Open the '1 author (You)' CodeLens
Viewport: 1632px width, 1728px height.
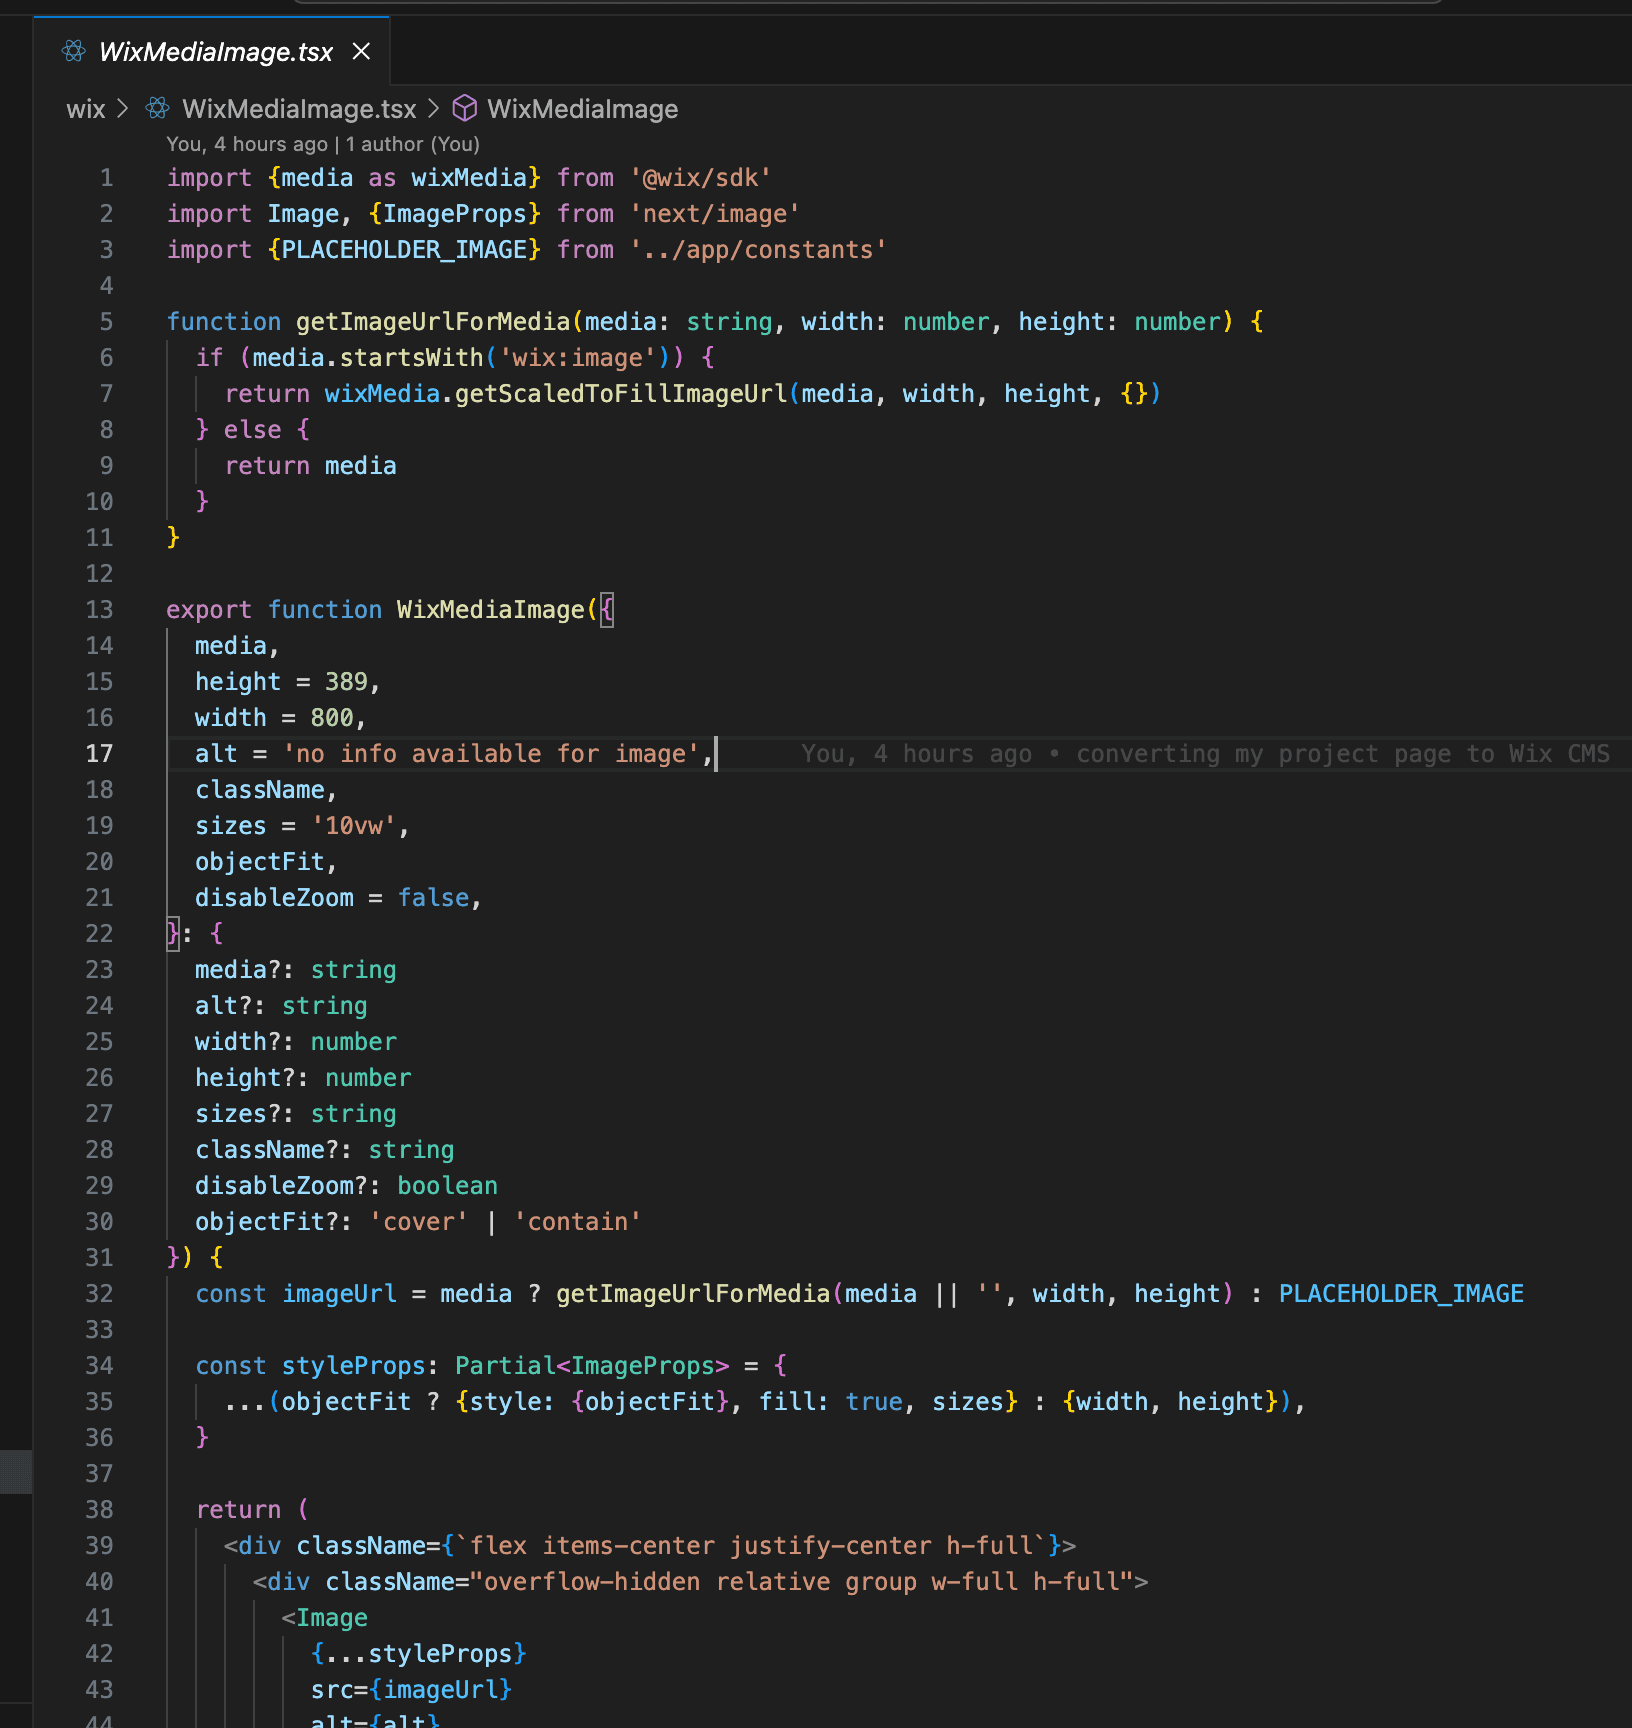pyautogui.click(x=413, y=144)
